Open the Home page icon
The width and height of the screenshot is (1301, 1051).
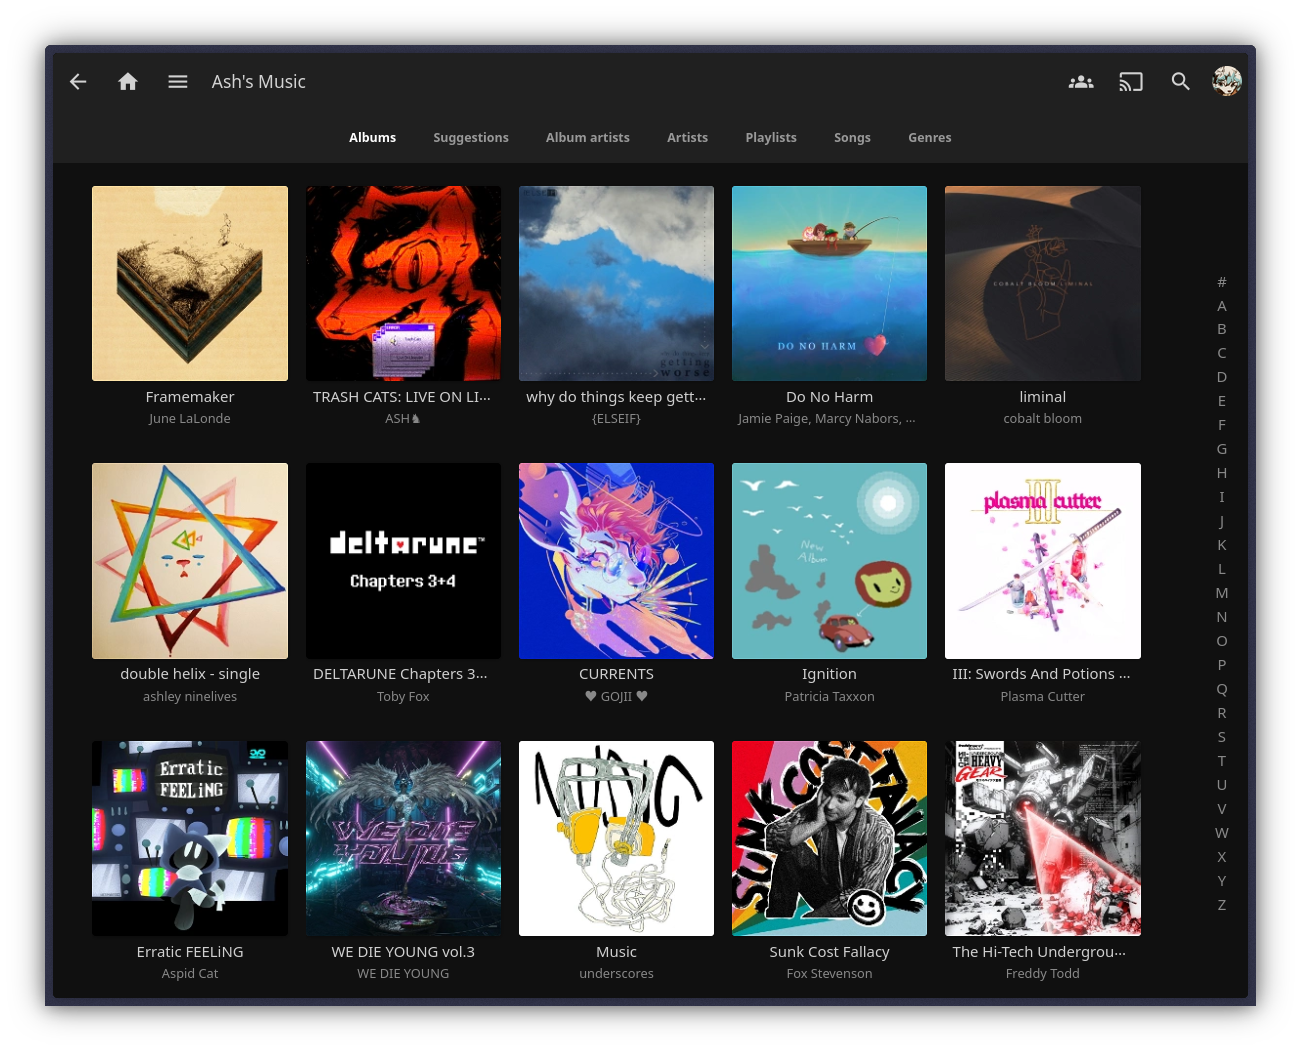128,82
